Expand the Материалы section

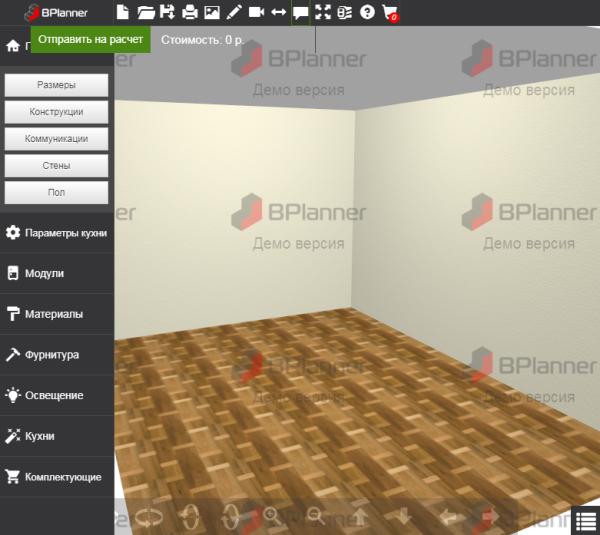(x=57, y=314)
